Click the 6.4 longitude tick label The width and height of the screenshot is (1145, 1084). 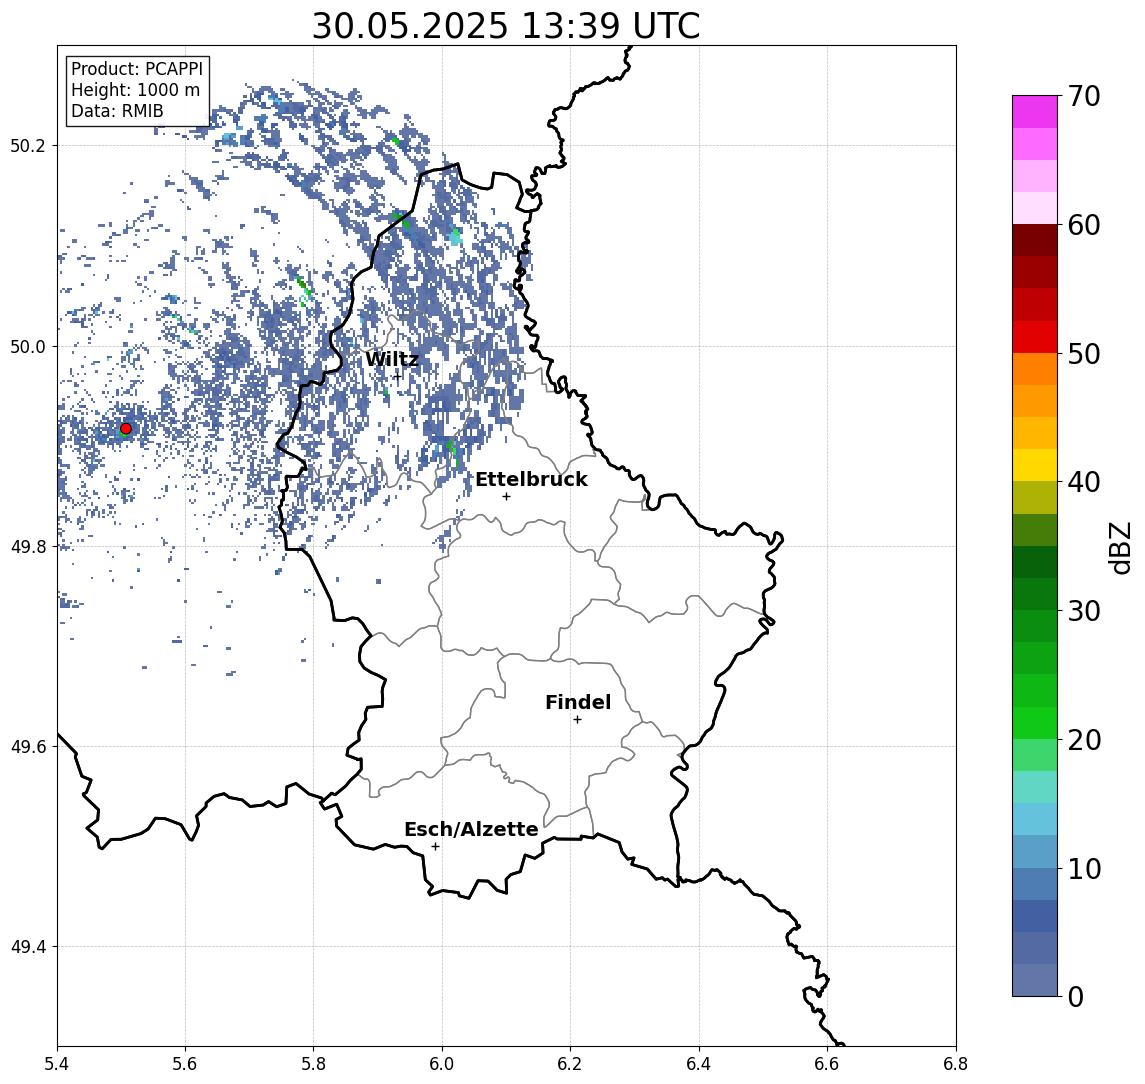tap(699, 1064)
